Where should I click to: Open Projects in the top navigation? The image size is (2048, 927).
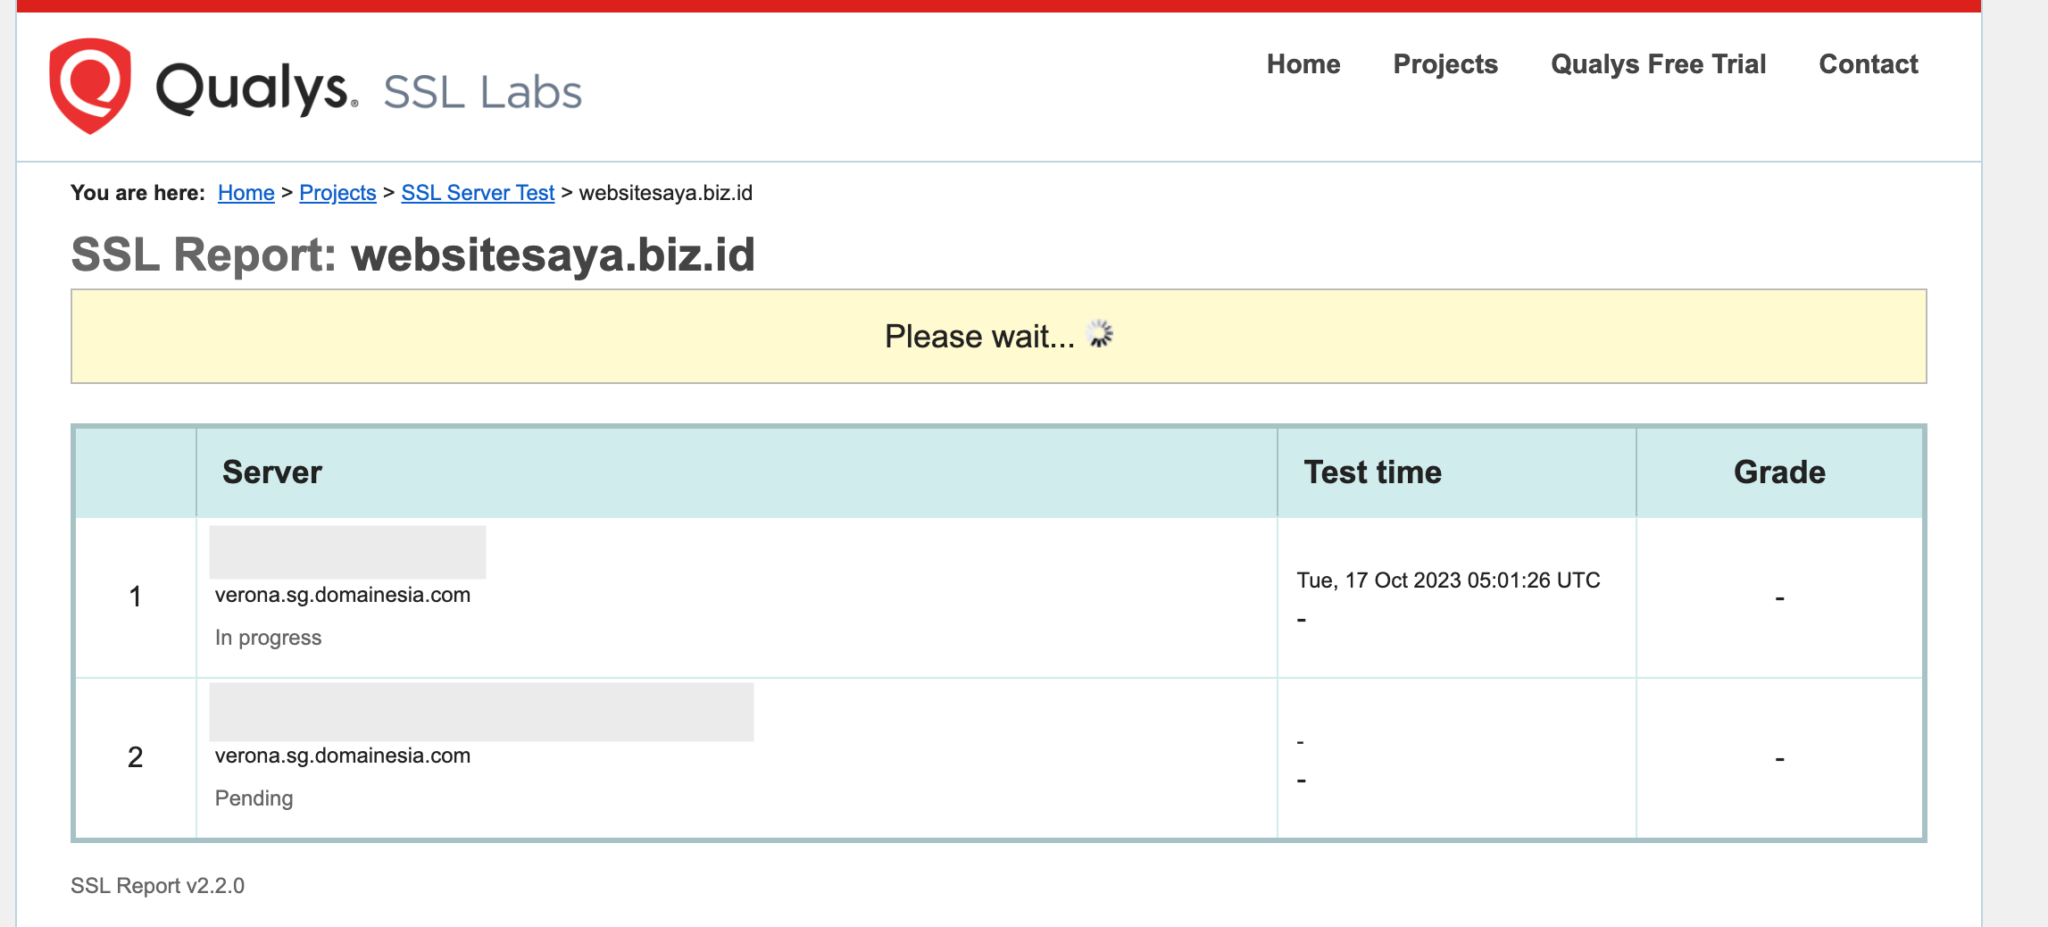click(1445, 64)
